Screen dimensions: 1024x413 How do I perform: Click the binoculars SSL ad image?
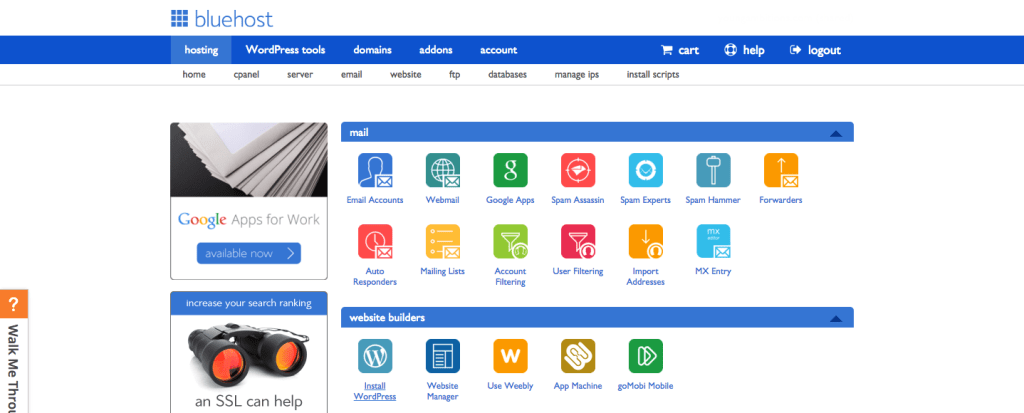click(249, 353)
